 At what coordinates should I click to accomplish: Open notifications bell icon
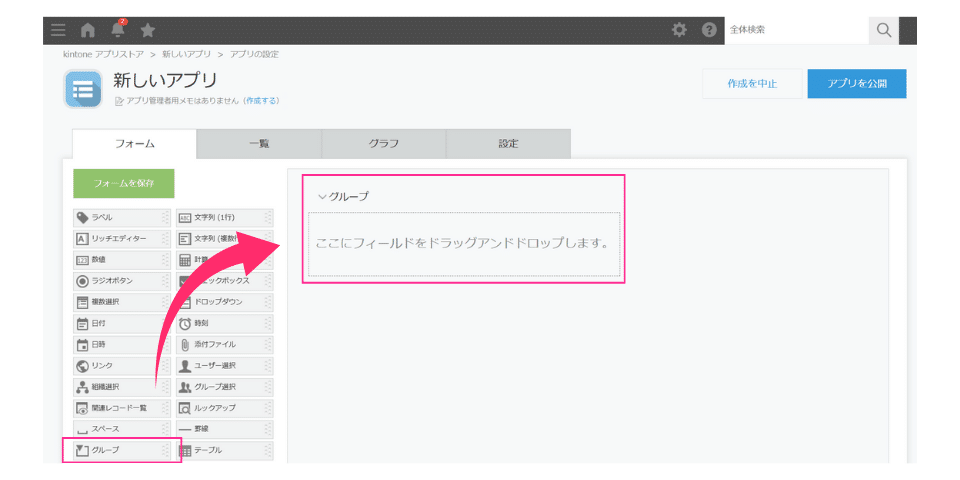pos(118,29)
